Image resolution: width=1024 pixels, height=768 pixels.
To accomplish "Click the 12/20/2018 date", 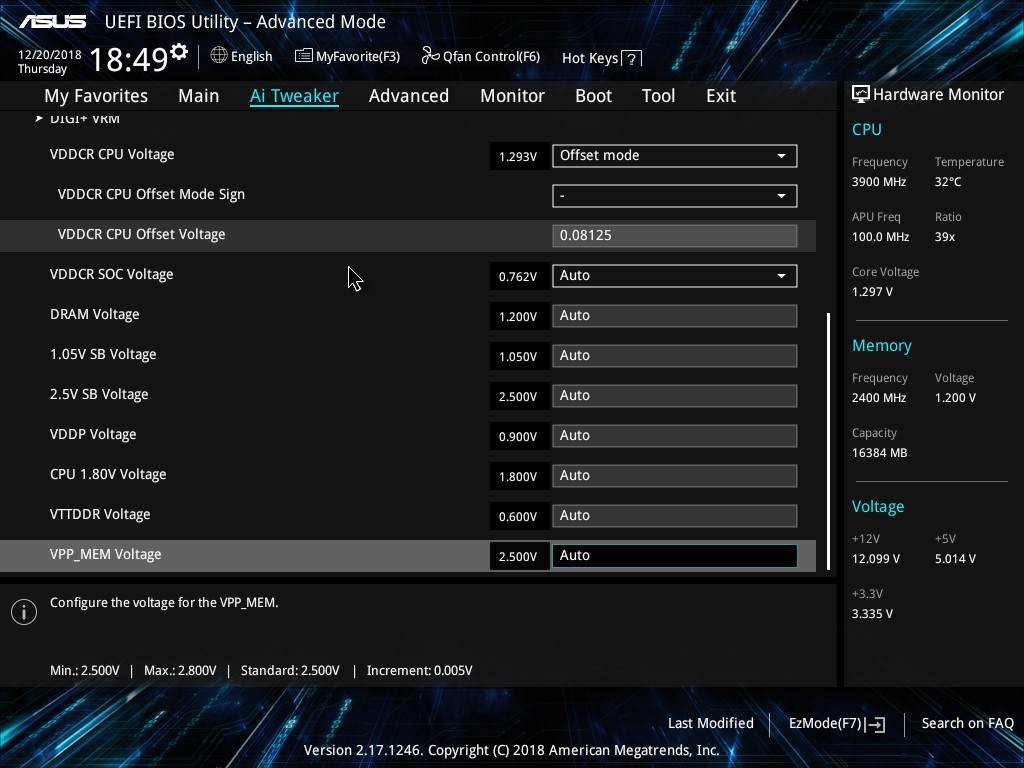I will (x=50, y=55).
